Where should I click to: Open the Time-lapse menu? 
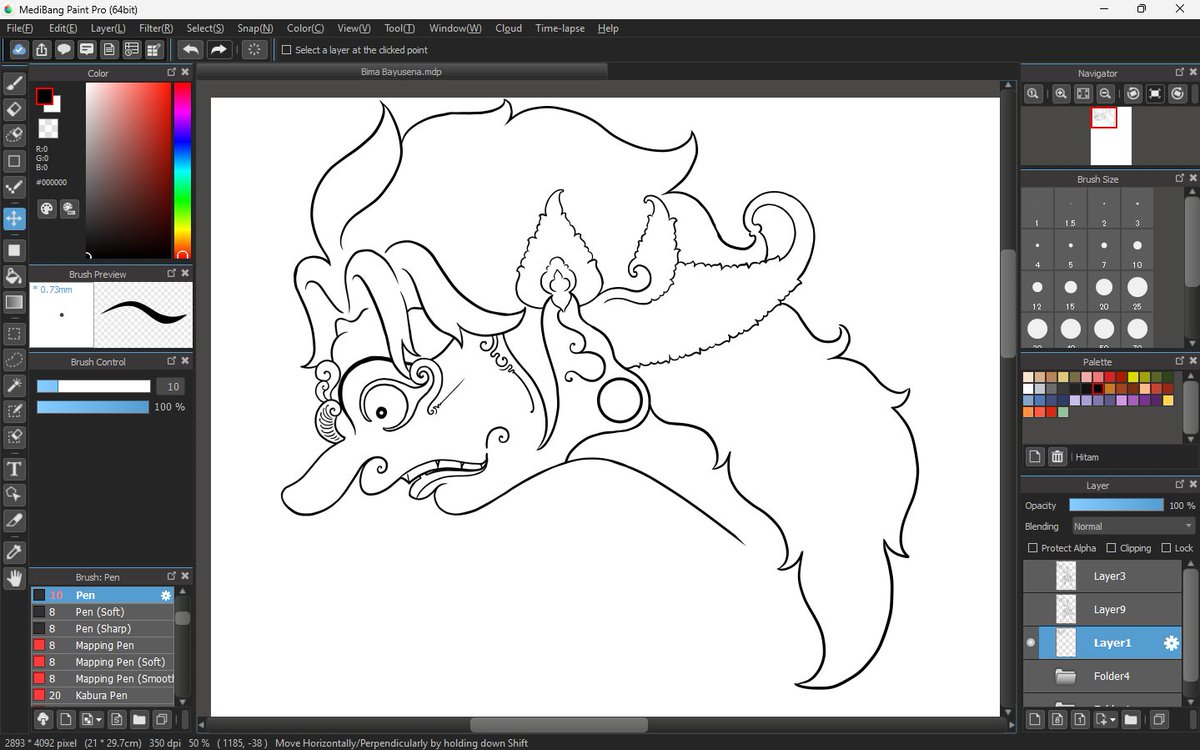coord(560,28)
